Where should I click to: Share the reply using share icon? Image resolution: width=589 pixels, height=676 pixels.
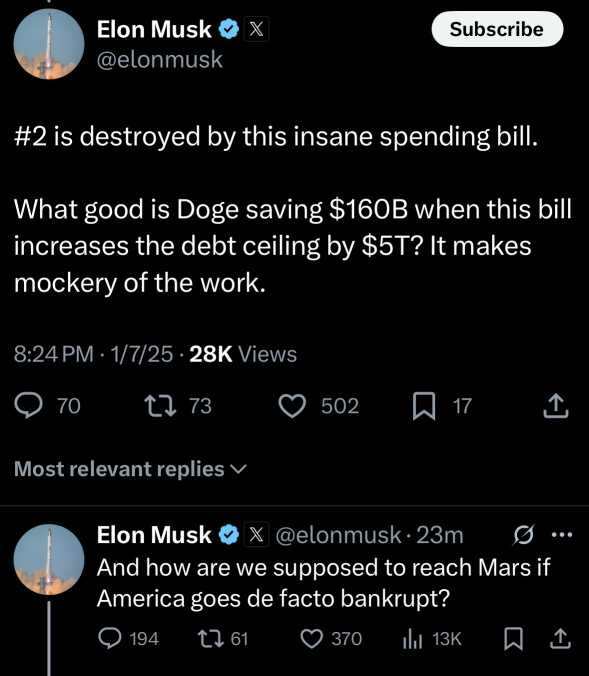click(x=560, y=638)
